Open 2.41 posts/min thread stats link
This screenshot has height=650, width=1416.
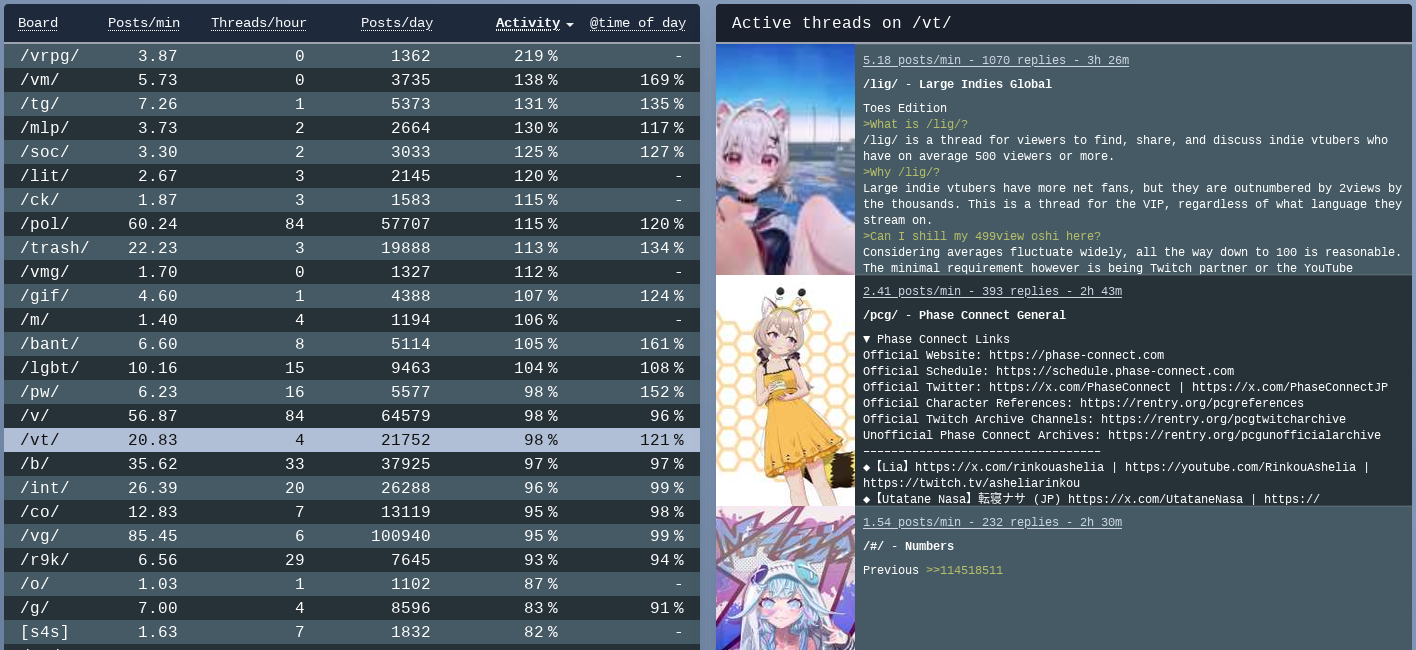coord(992,292)
